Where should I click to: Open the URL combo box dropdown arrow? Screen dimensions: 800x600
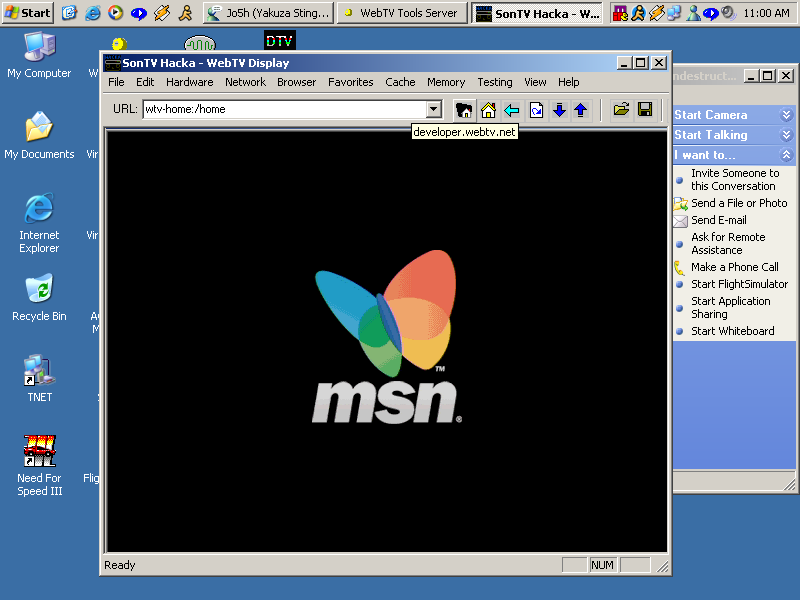pos(434,110)
